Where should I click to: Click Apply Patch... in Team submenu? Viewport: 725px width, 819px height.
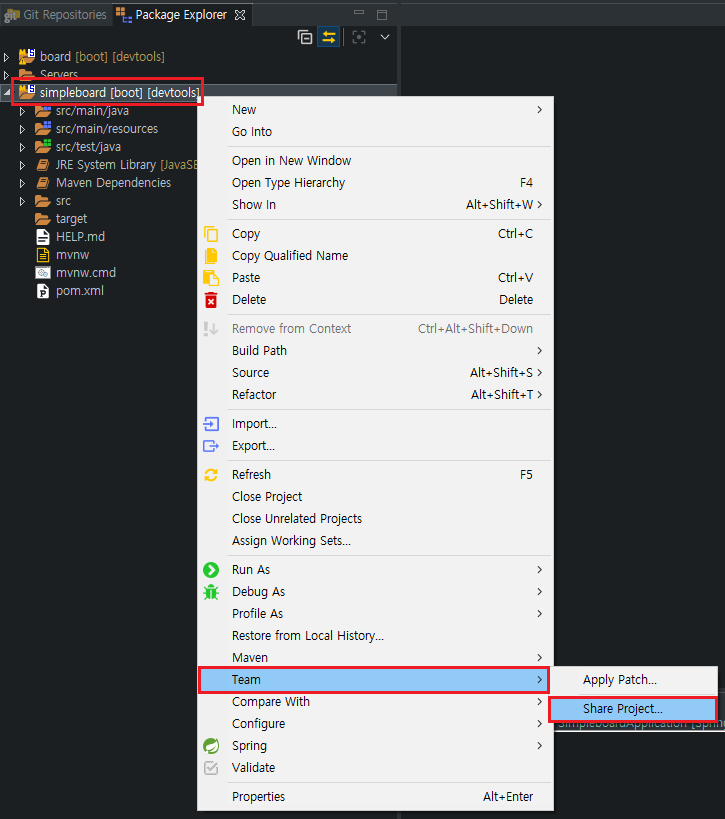pos(634,680)
